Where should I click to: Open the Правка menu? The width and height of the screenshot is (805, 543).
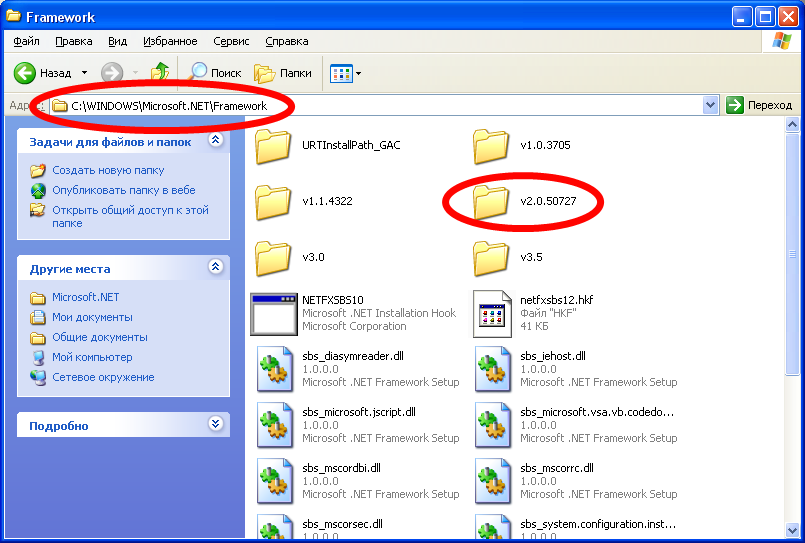tap(74, 41)
